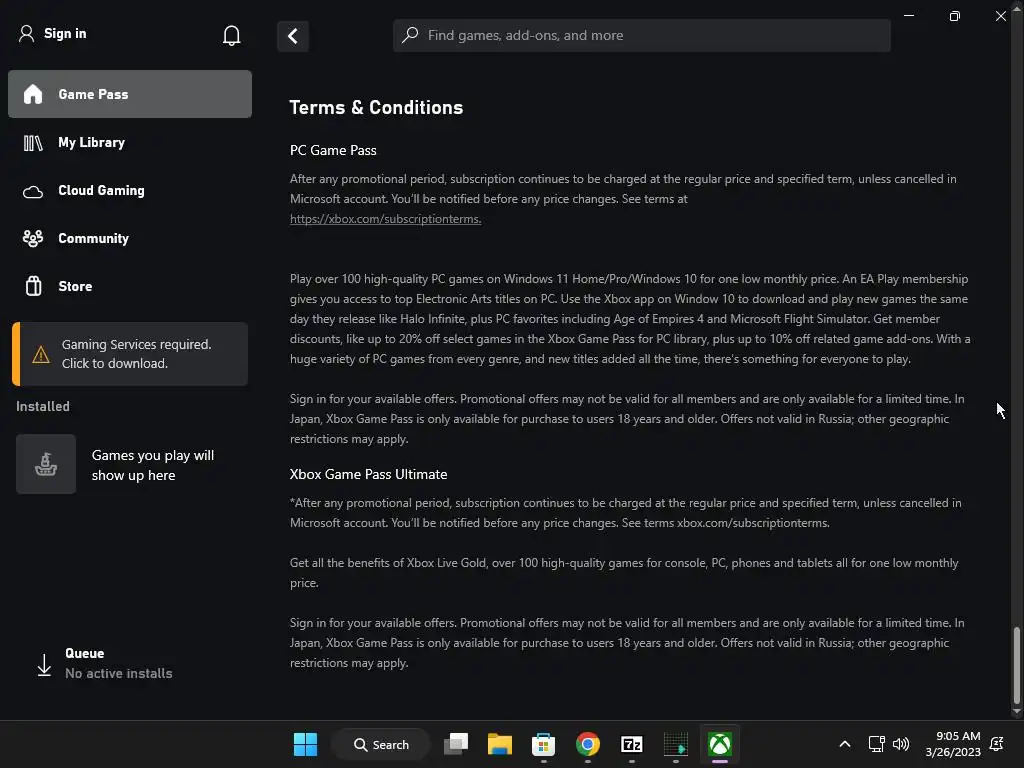
Task: Open the Store section
Action: click(x=130, y=286)
